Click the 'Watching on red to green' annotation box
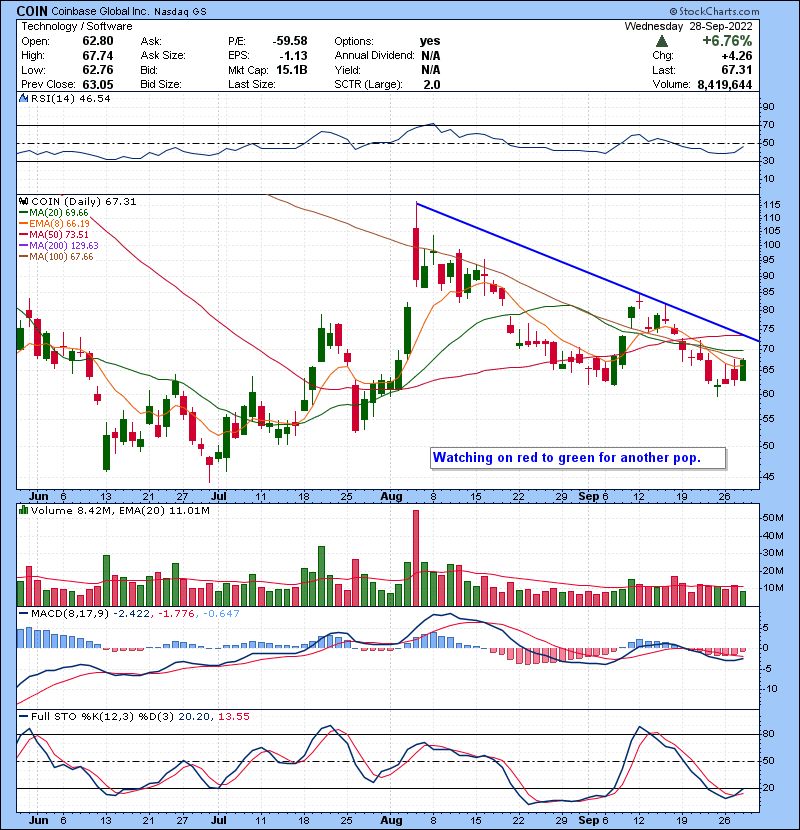Image resolution: width=800 pixels, height=830 pixels. [578, 458]
